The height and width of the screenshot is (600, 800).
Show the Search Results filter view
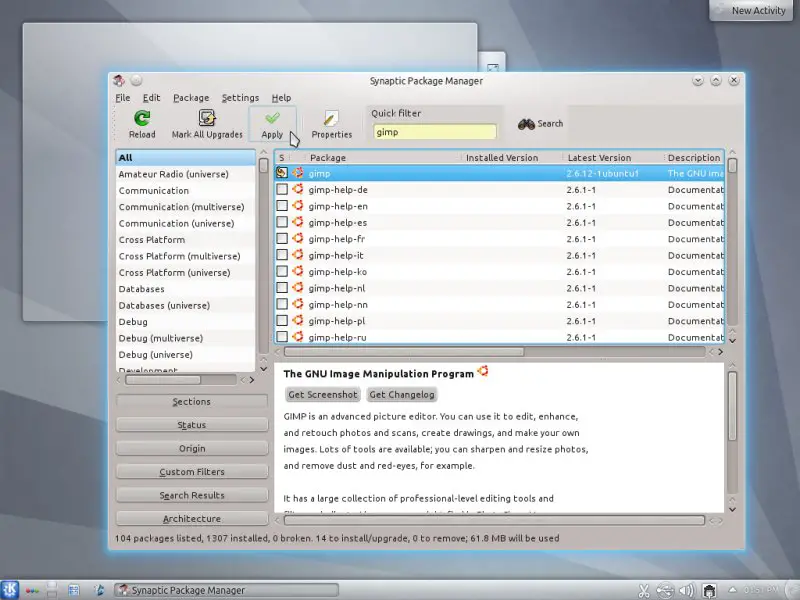click(x=192, y=495)
